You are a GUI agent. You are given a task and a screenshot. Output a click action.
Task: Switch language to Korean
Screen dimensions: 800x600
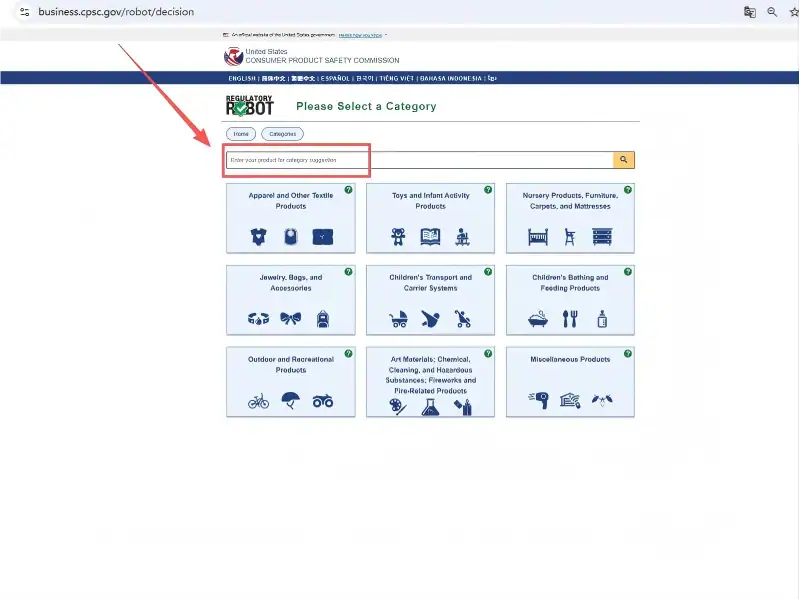365,79
